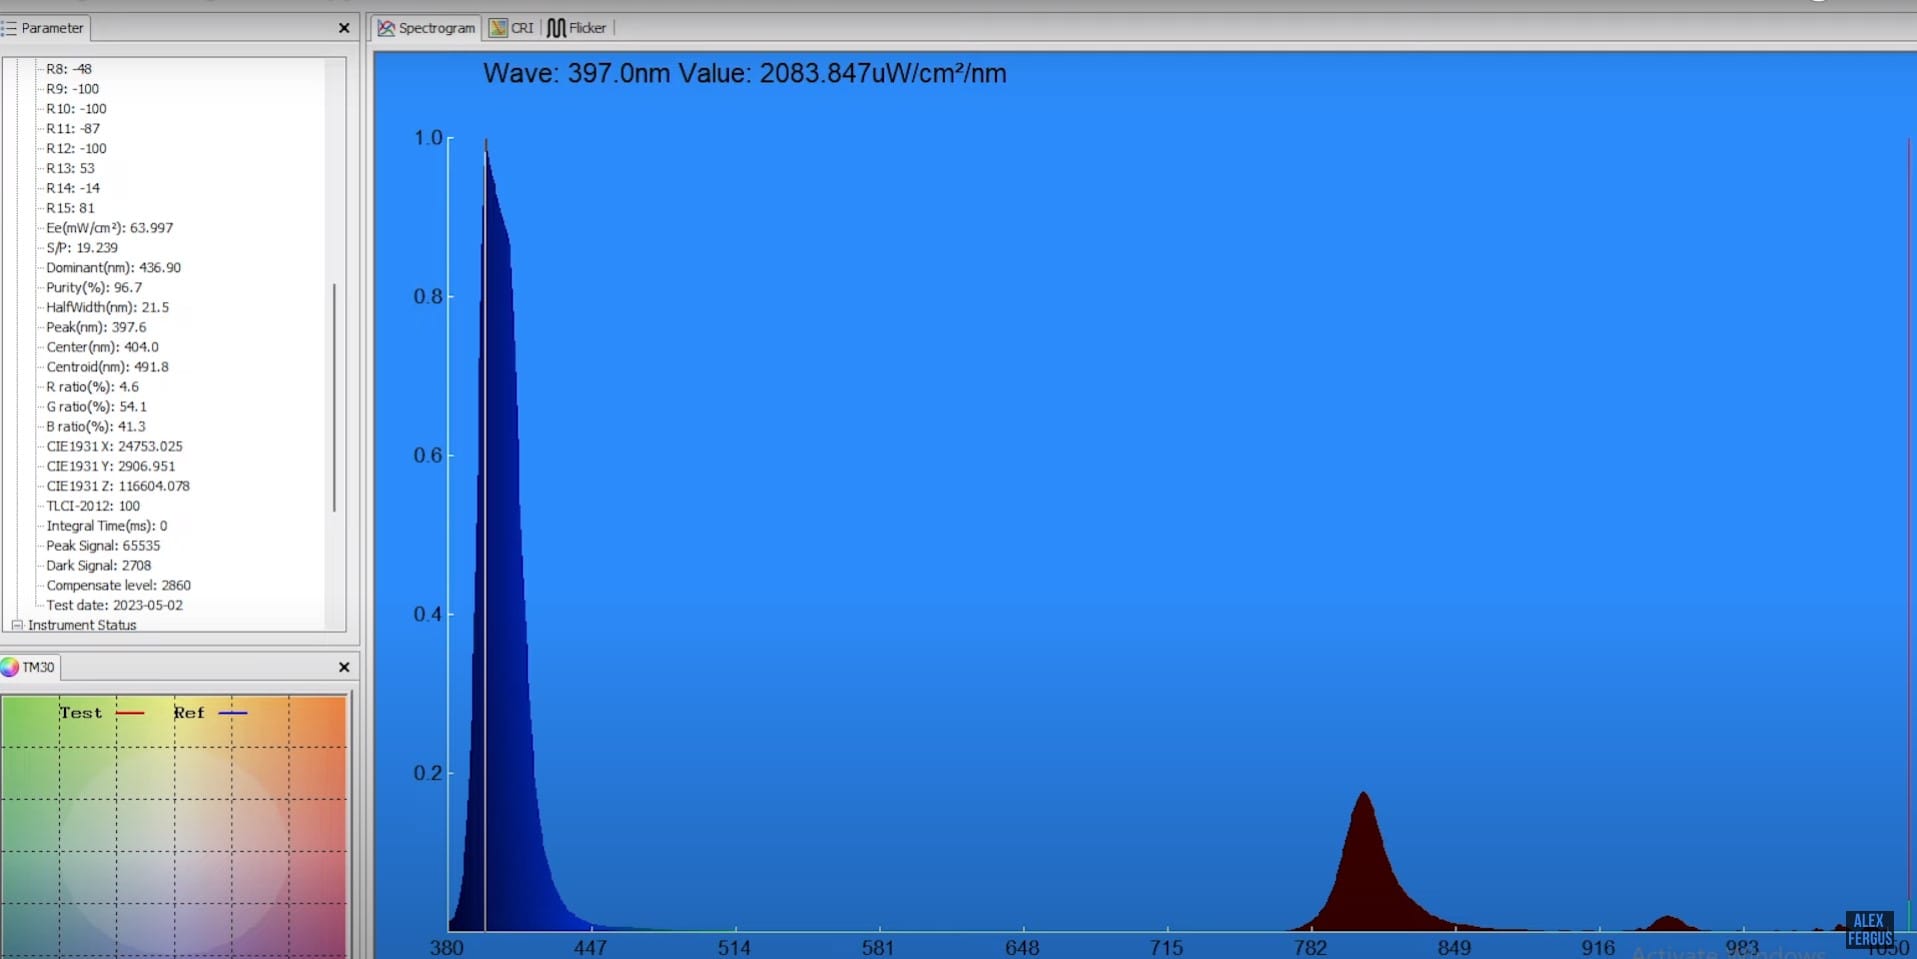Image resolution: width=1917 pixels, height=959 pixels.
Task: Switch to the CRI tab
Action: tap(511, 28)
